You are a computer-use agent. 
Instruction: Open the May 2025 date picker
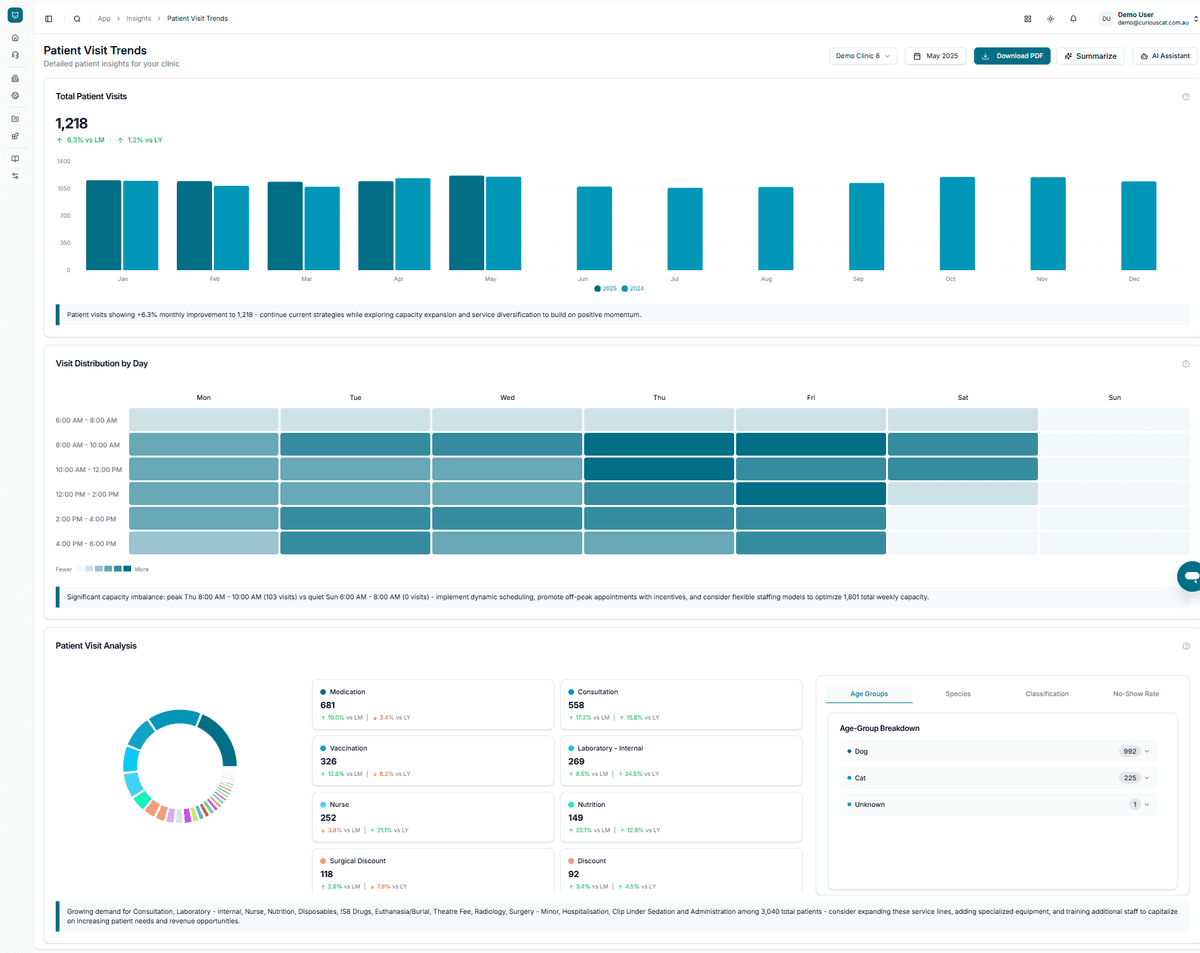click(x=935, y=56)
